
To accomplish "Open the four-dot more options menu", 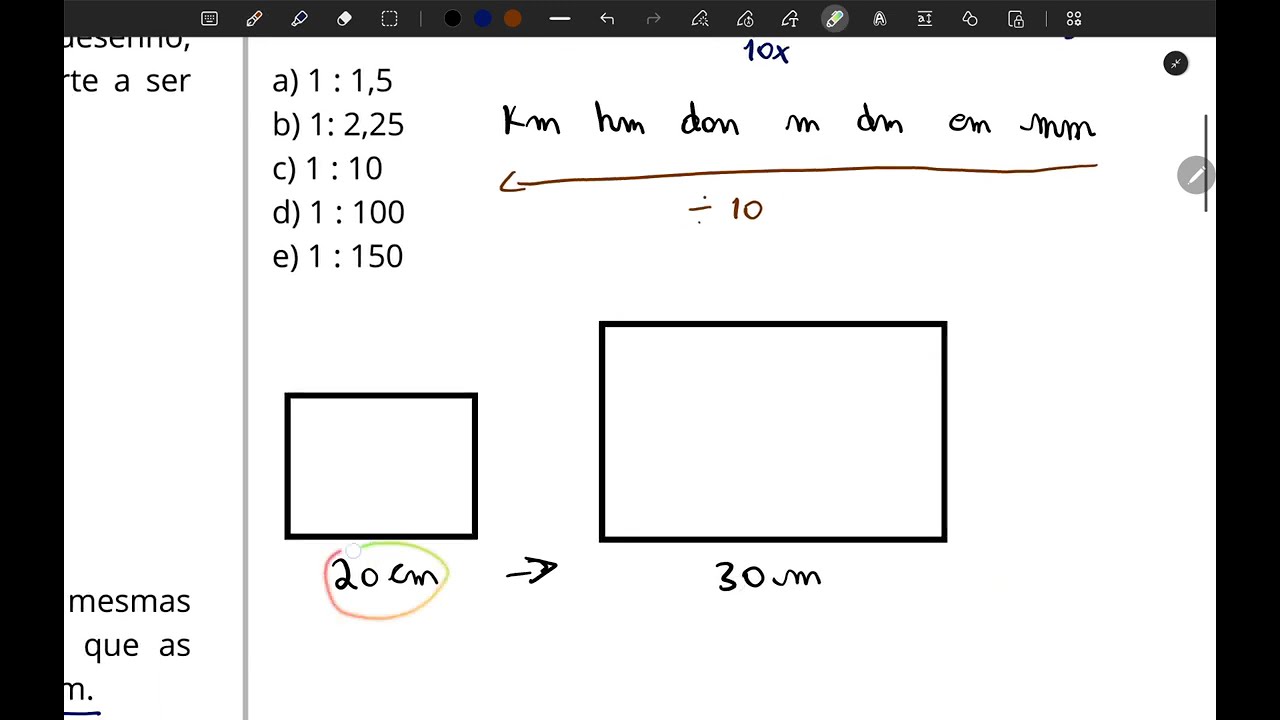I will click(x=1074, y=19).
